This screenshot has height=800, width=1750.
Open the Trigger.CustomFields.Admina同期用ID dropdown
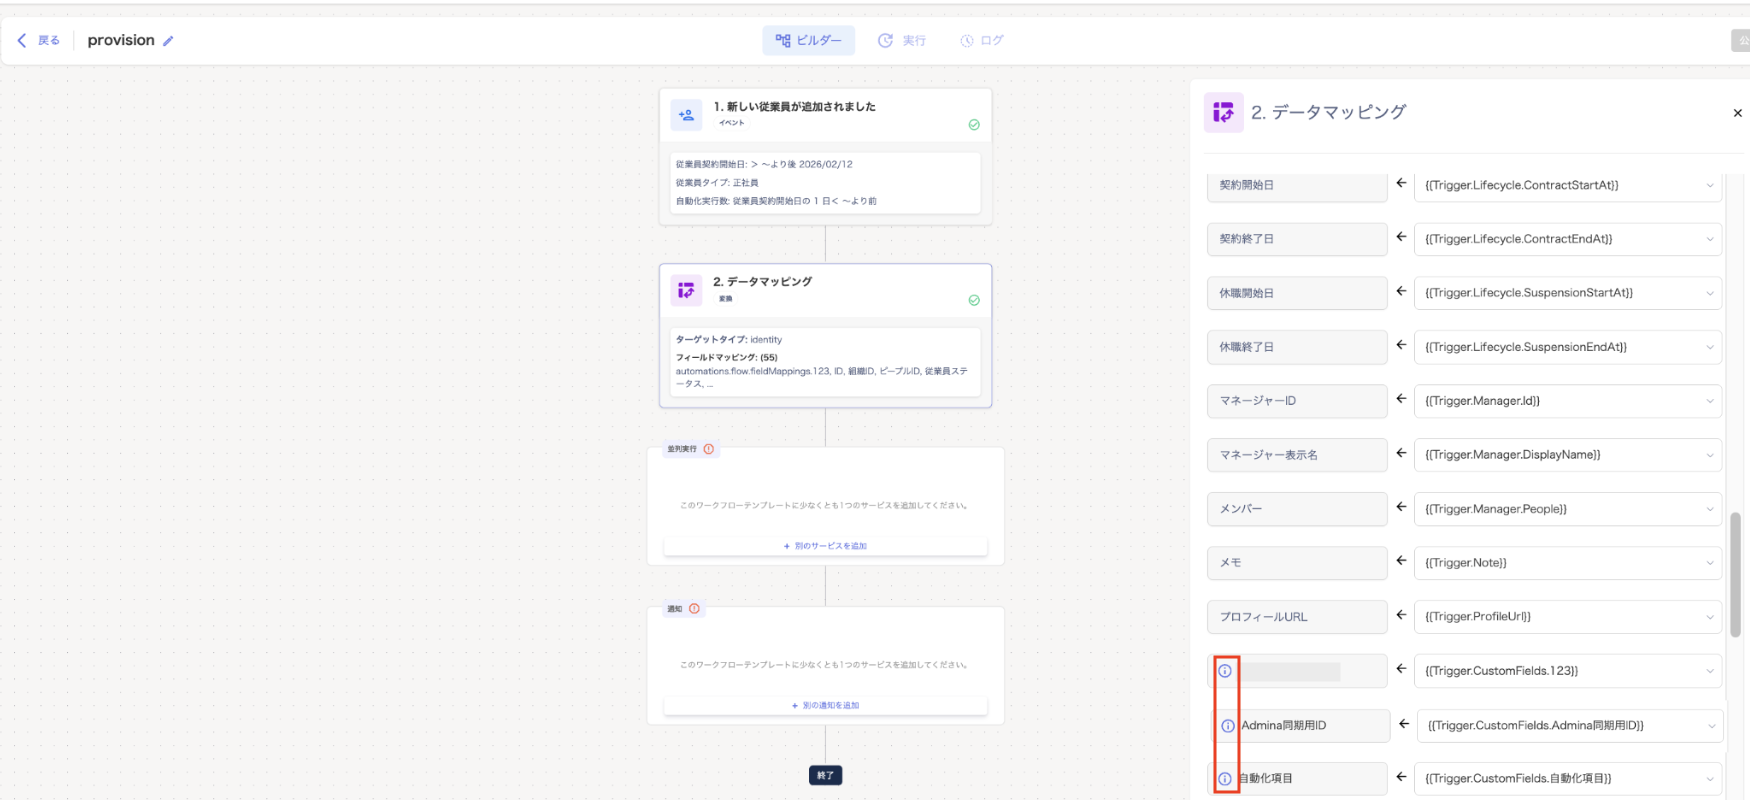1570,726
